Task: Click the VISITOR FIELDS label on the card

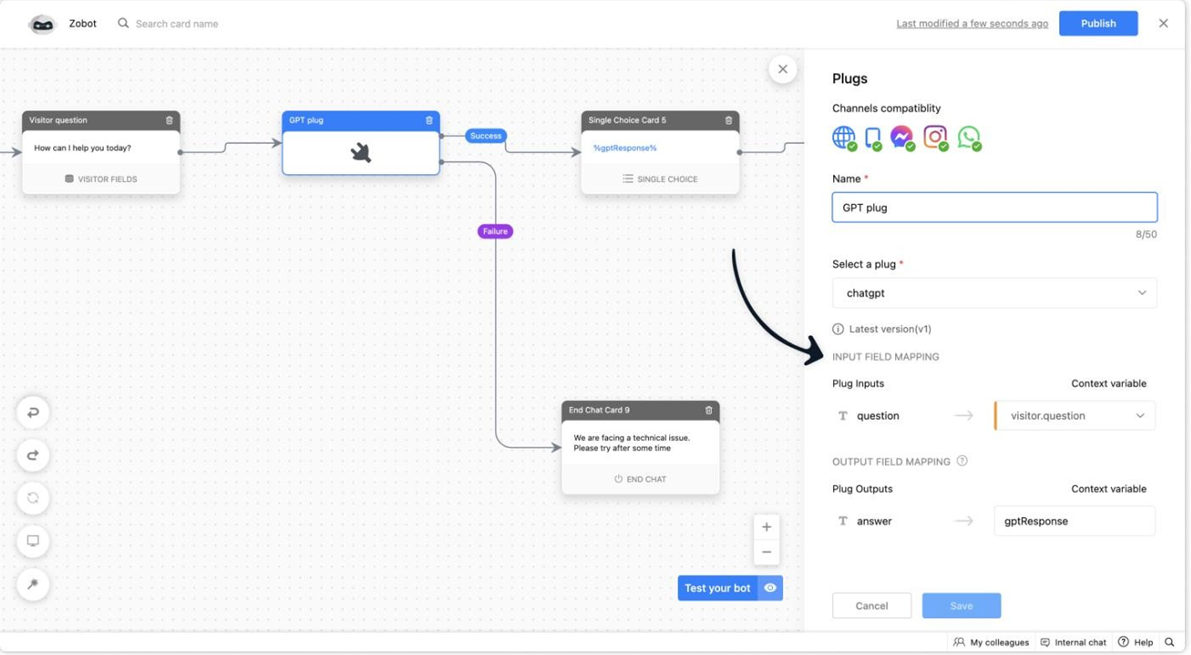Action: pyautogui.click(x=101, y=179)
